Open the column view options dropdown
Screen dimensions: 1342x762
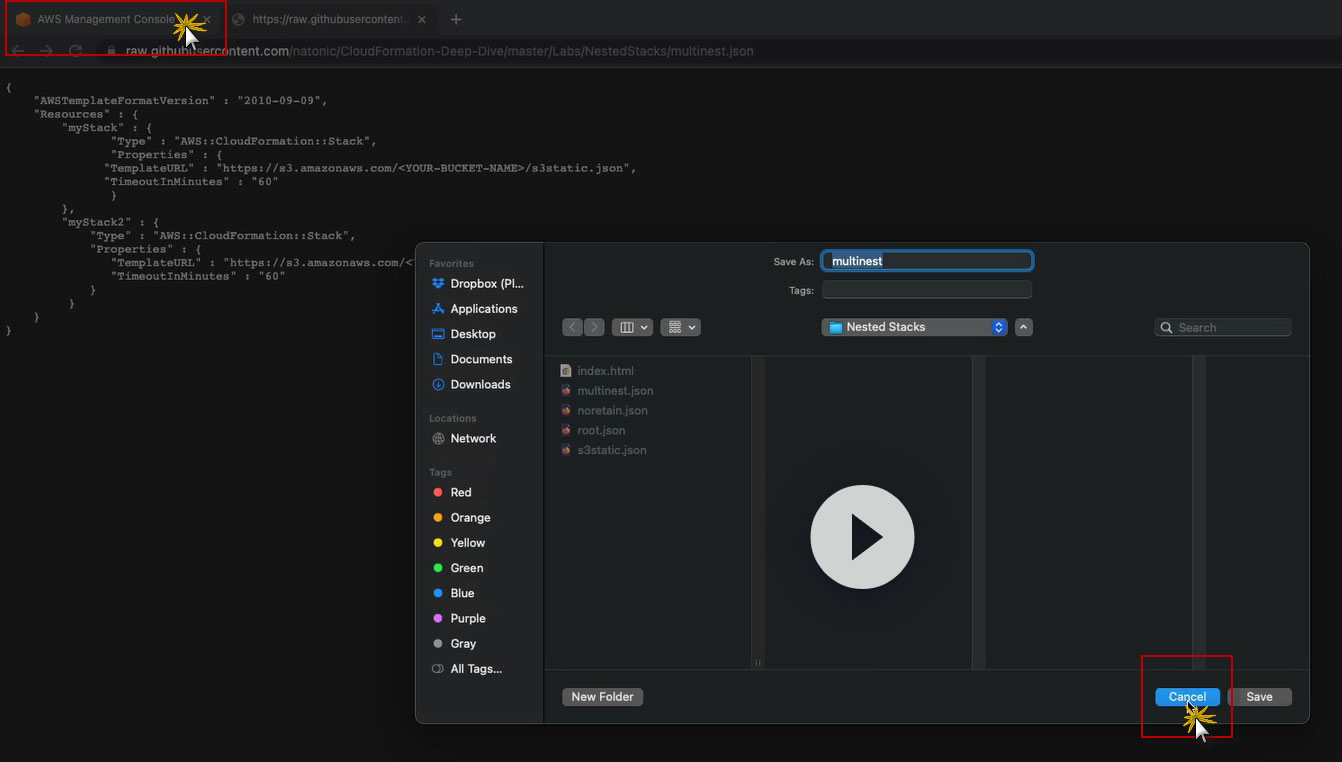[x=632, y=327]
